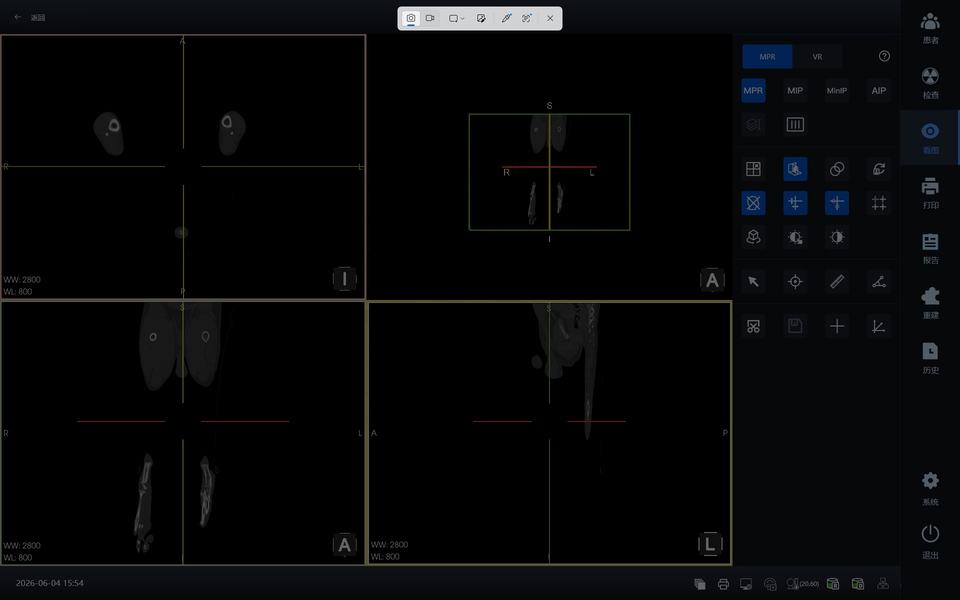Open the 报告 report section
This screenshot has width=960, height=600.
click(930, 248)
